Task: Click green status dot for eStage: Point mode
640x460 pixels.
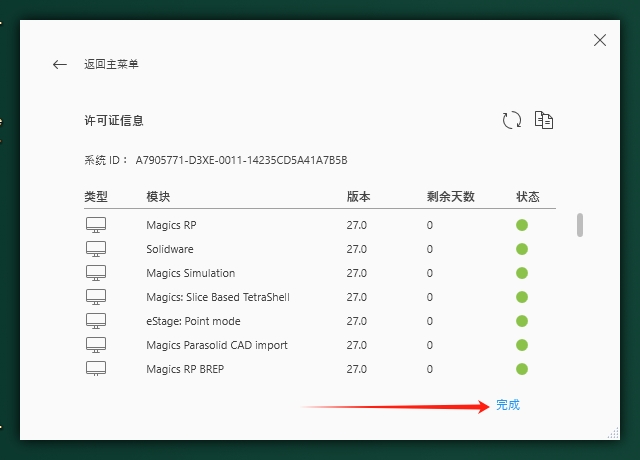Action: click(x=522, y=321)
